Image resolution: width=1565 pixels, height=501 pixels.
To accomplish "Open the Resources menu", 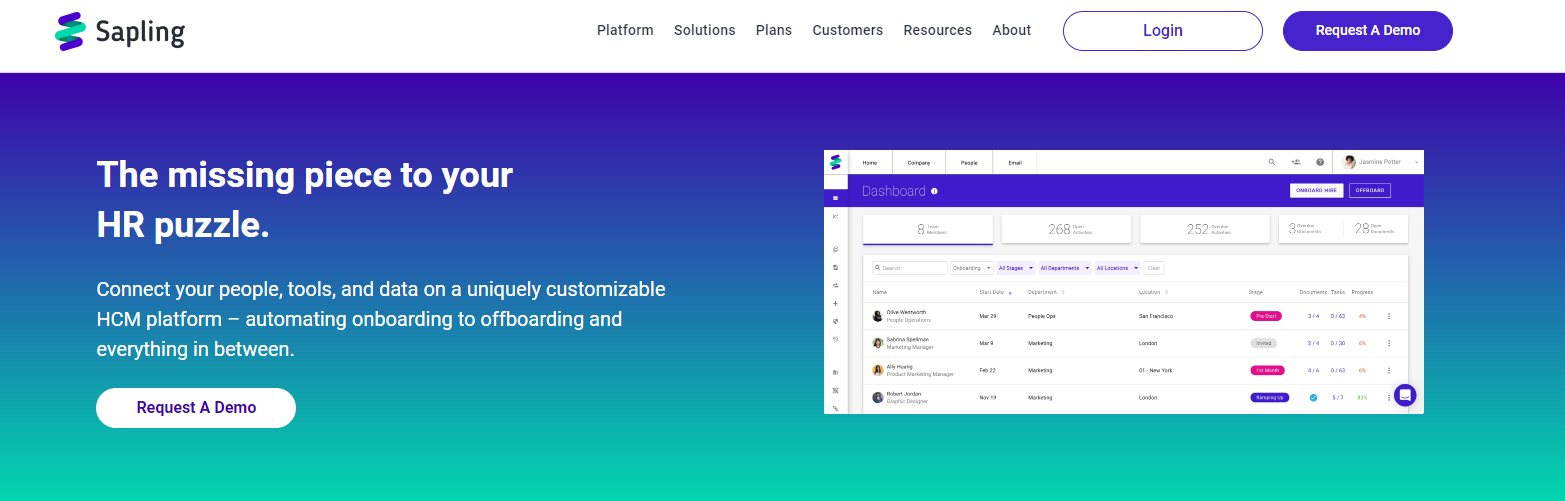I will (x=937, y=30).
